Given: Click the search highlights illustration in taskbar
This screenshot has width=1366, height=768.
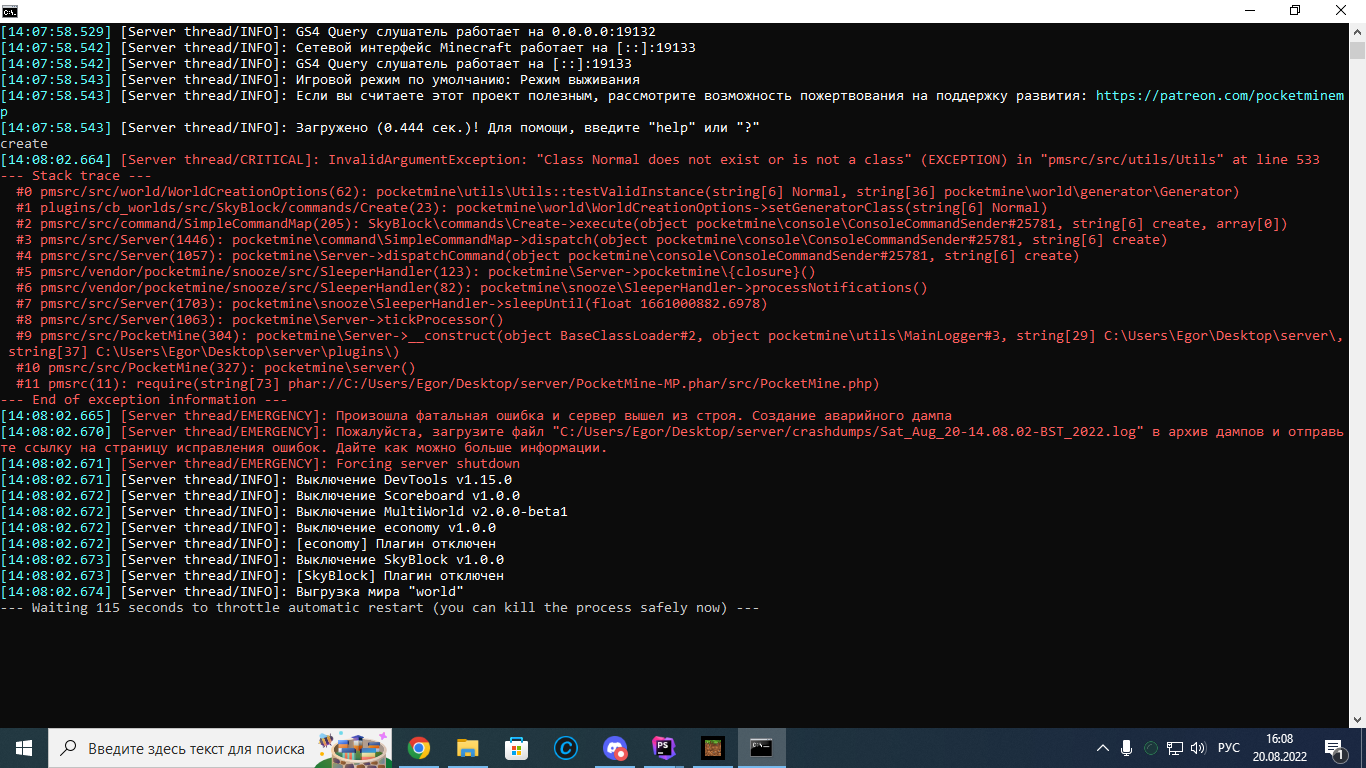Looking at the screenshot, I should pos(352,747).
